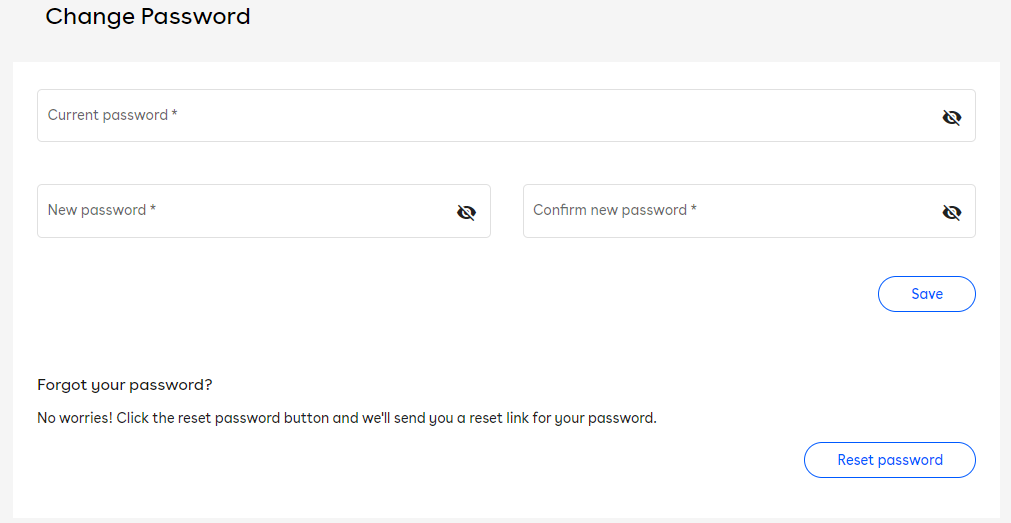Click the "New password *" placeholder label
The image size is (1011, 523).
[x=102, y=210]
